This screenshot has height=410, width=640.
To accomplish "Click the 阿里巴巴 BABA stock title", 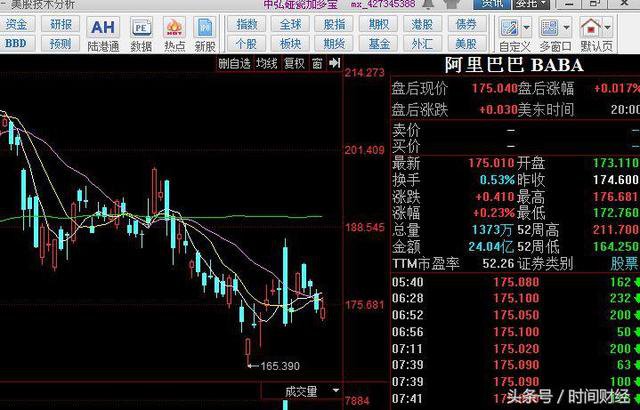I will [x=514, y=65].
